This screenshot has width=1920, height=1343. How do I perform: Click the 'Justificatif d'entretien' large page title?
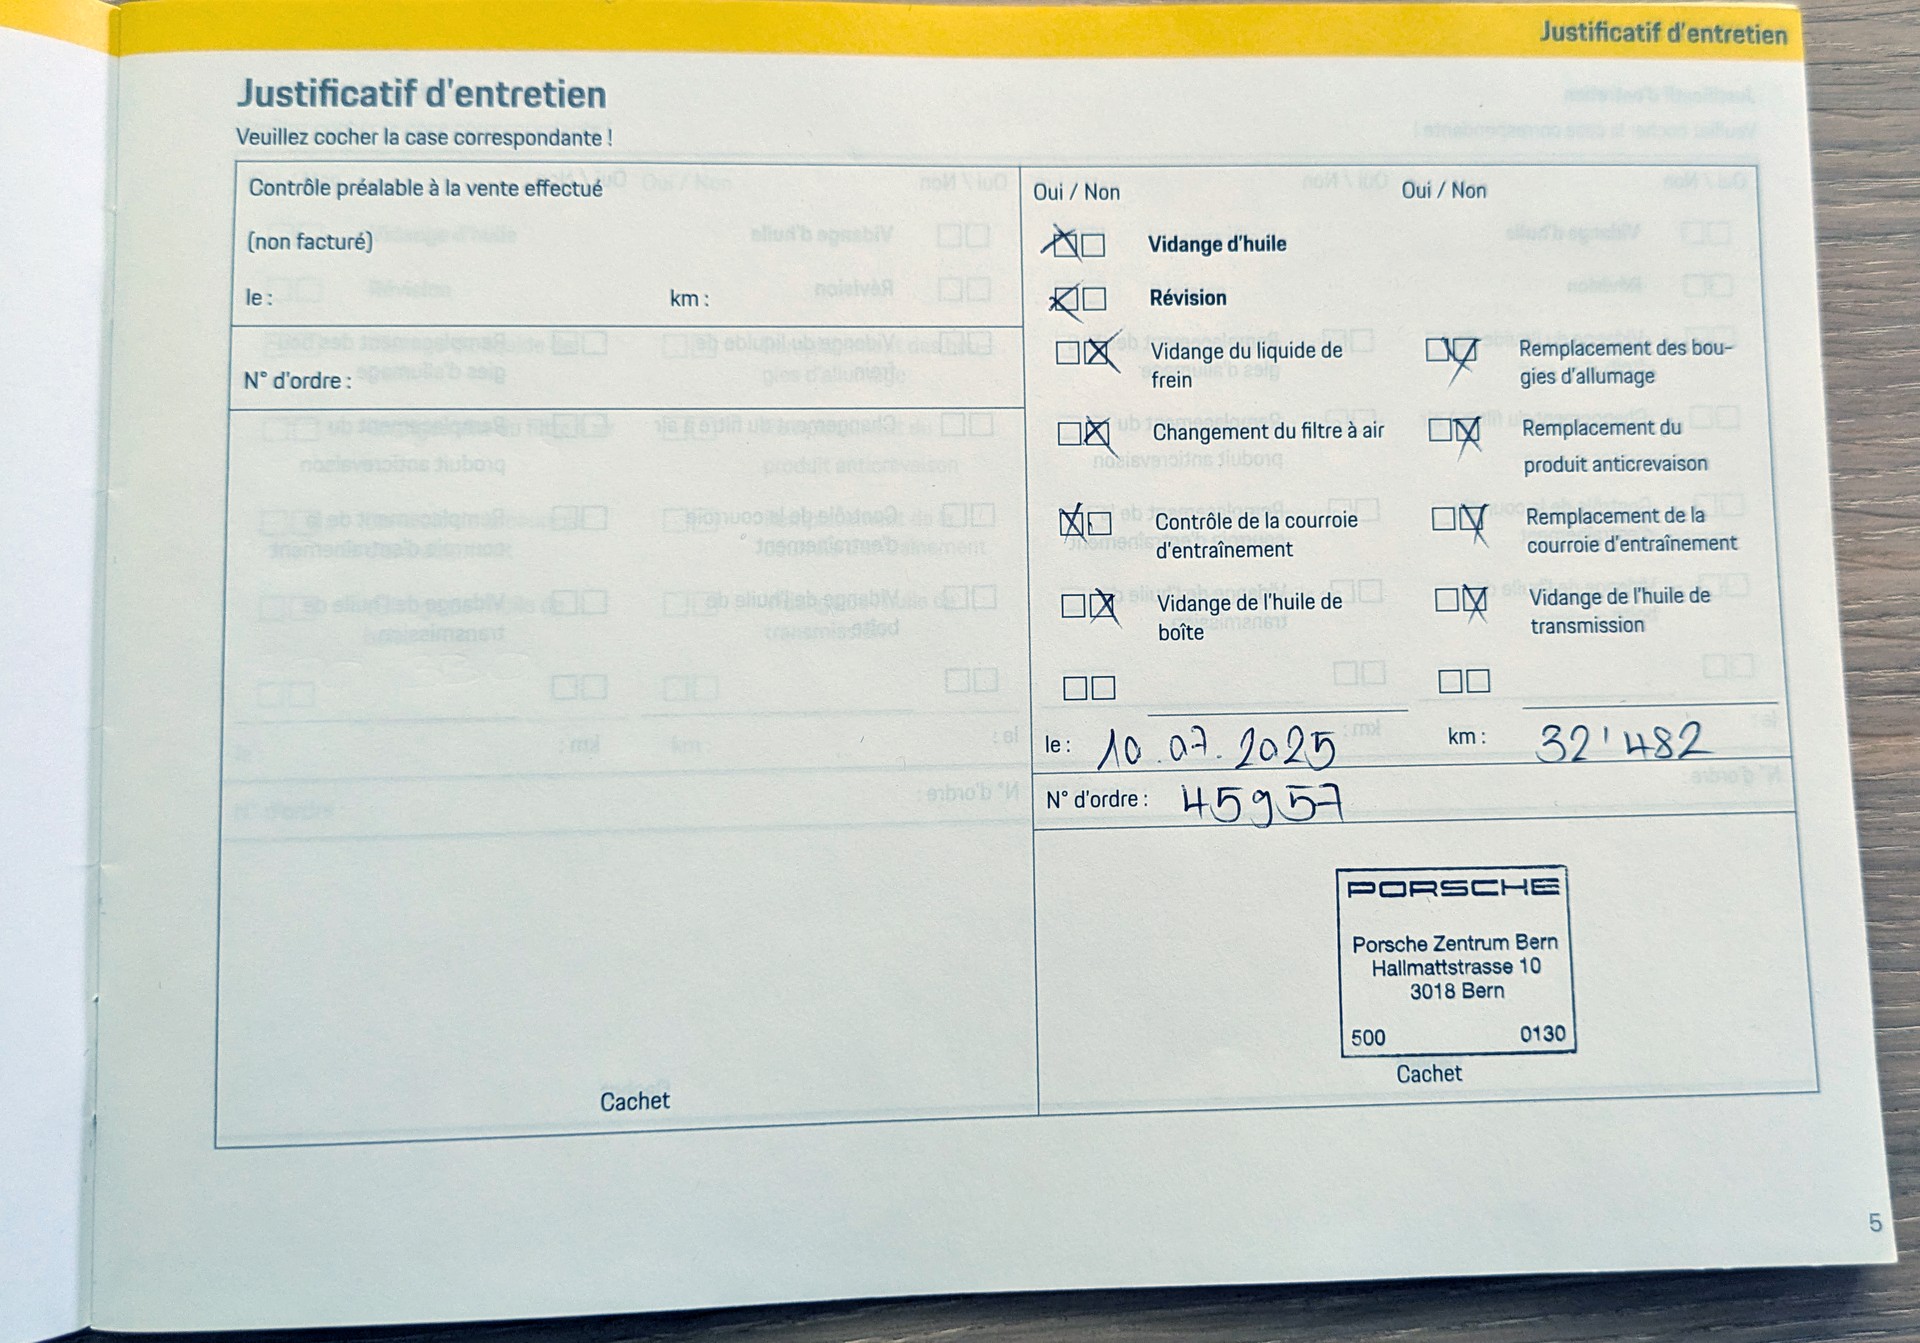(421, 94)
